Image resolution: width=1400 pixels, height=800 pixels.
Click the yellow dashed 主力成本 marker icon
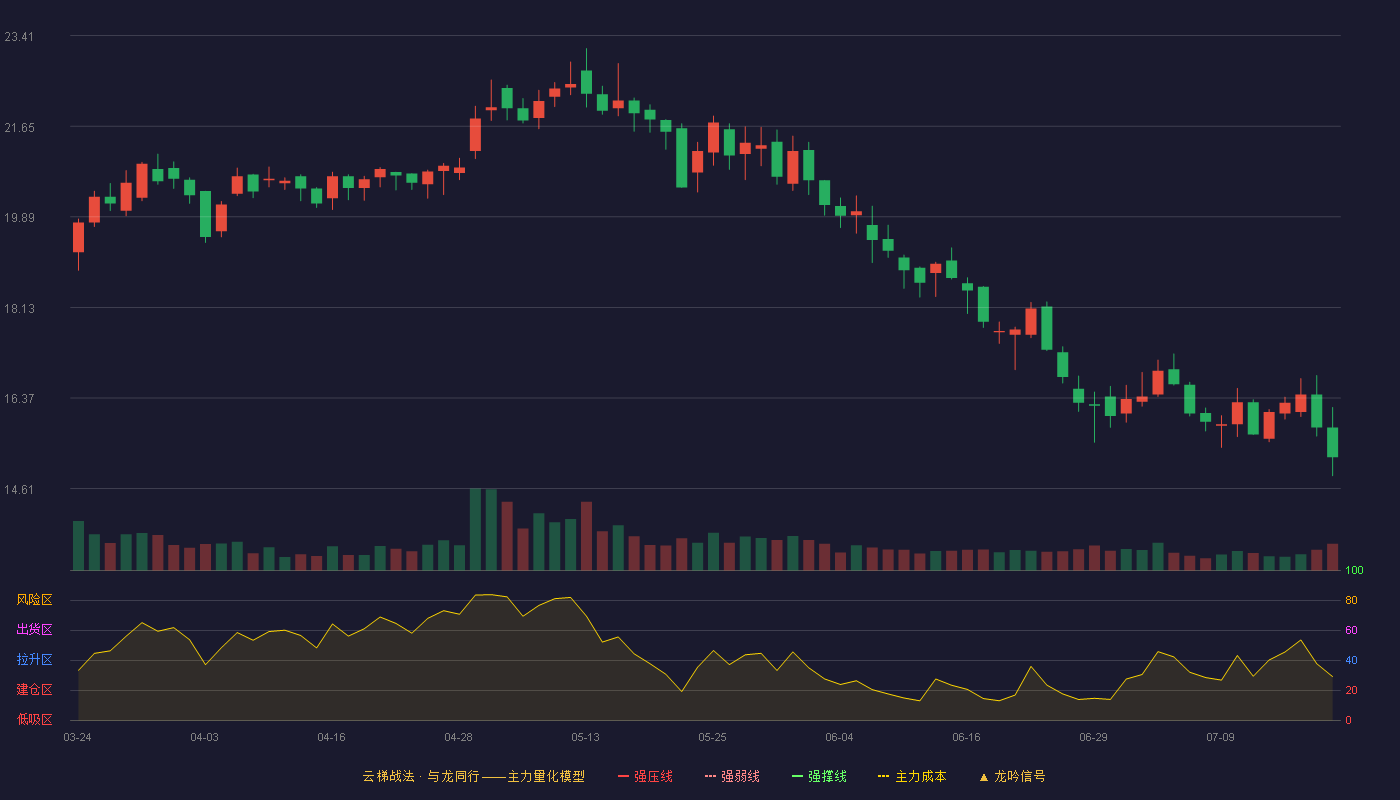(x=883, y=777)
